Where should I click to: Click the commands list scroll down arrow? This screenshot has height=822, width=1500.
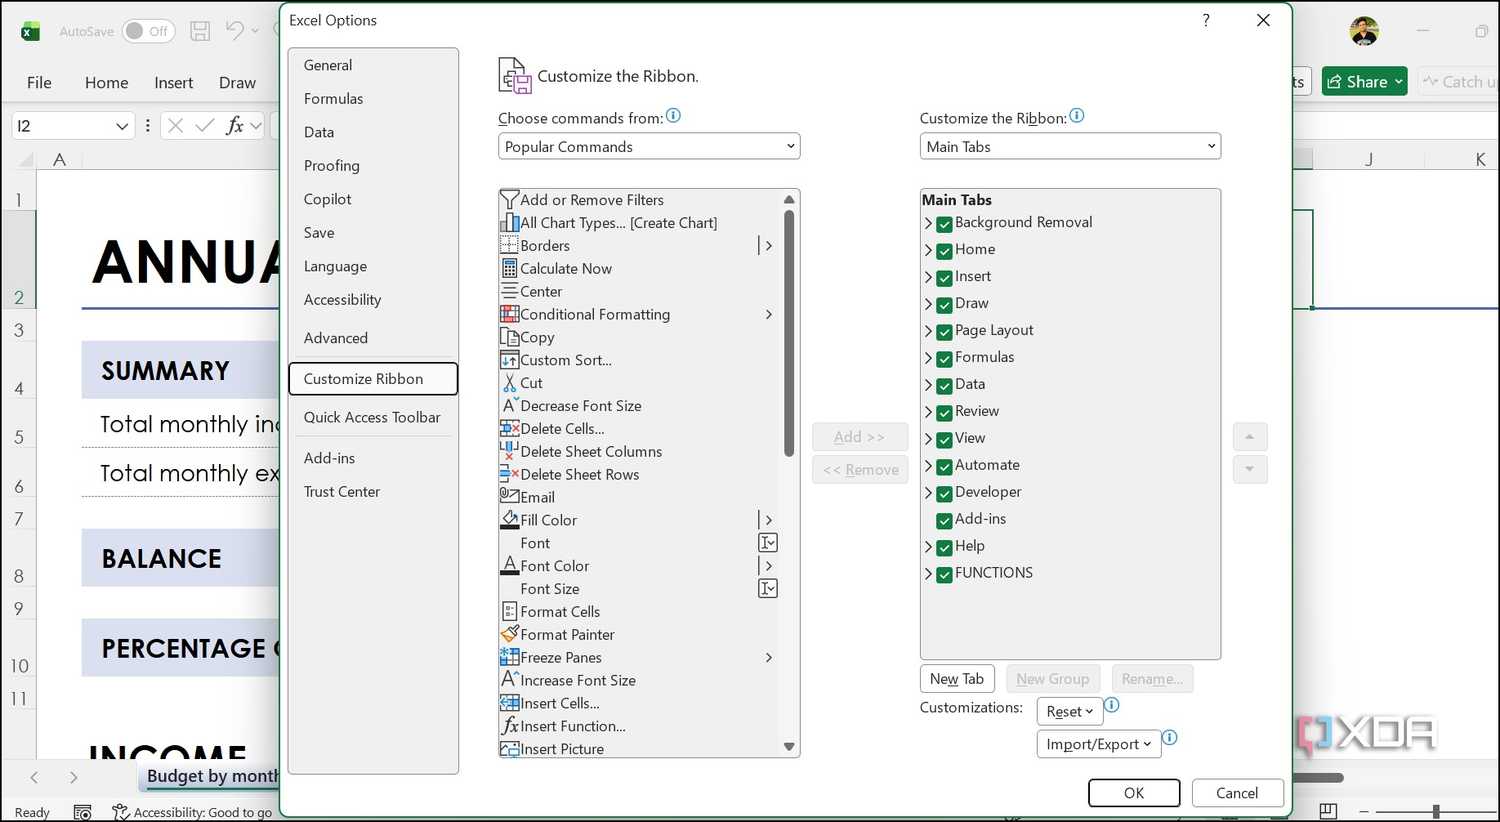789,747
